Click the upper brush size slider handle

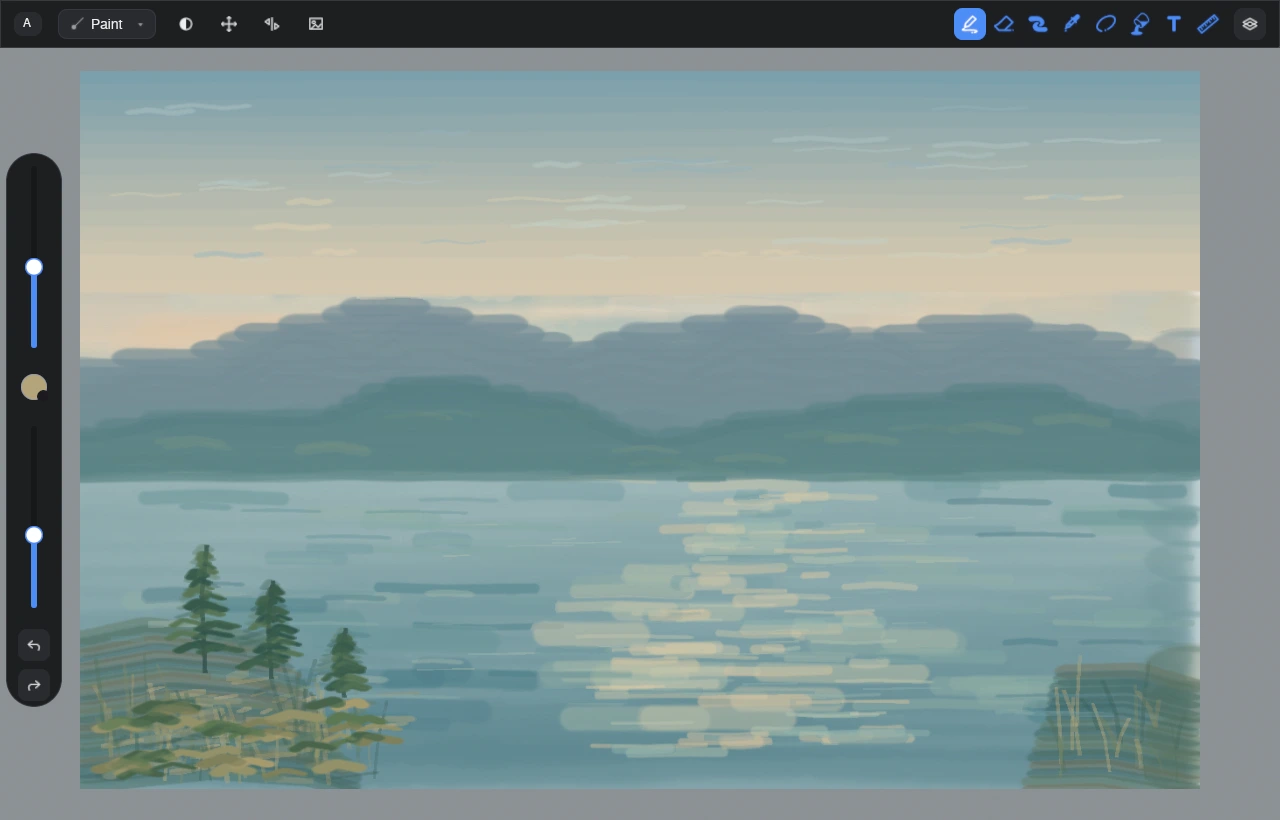click(x=34, y=267)
